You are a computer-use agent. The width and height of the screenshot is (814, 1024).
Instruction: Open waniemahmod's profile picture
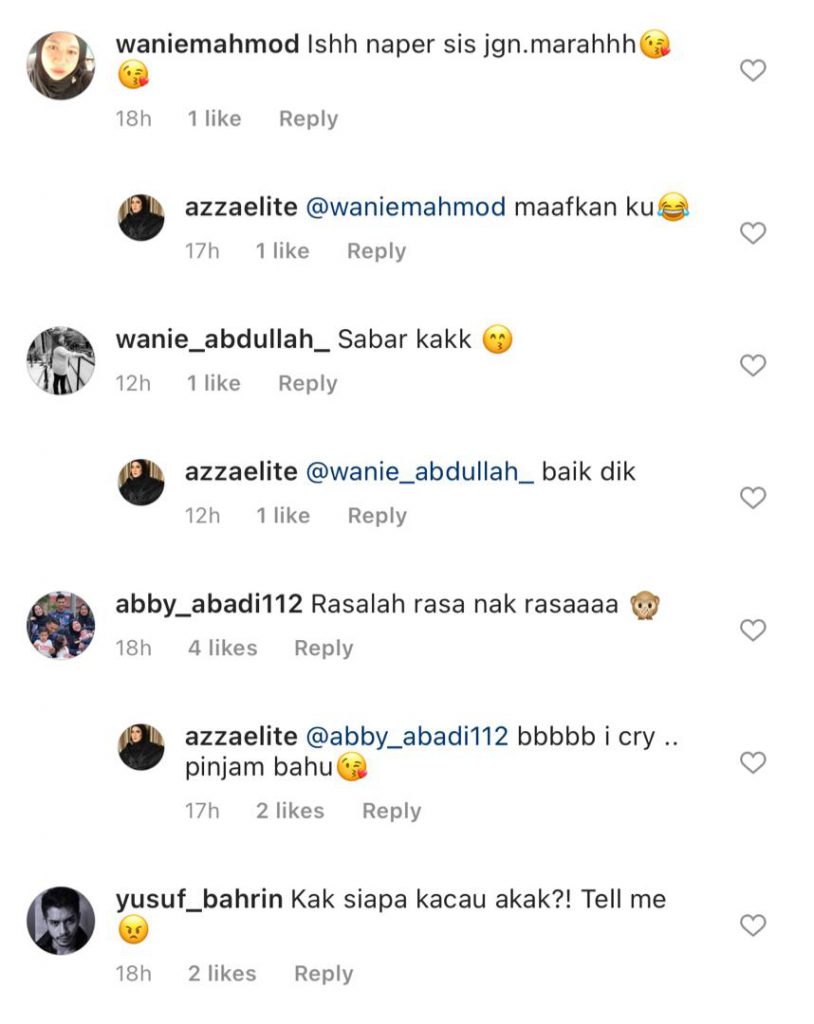coord(61,65)
